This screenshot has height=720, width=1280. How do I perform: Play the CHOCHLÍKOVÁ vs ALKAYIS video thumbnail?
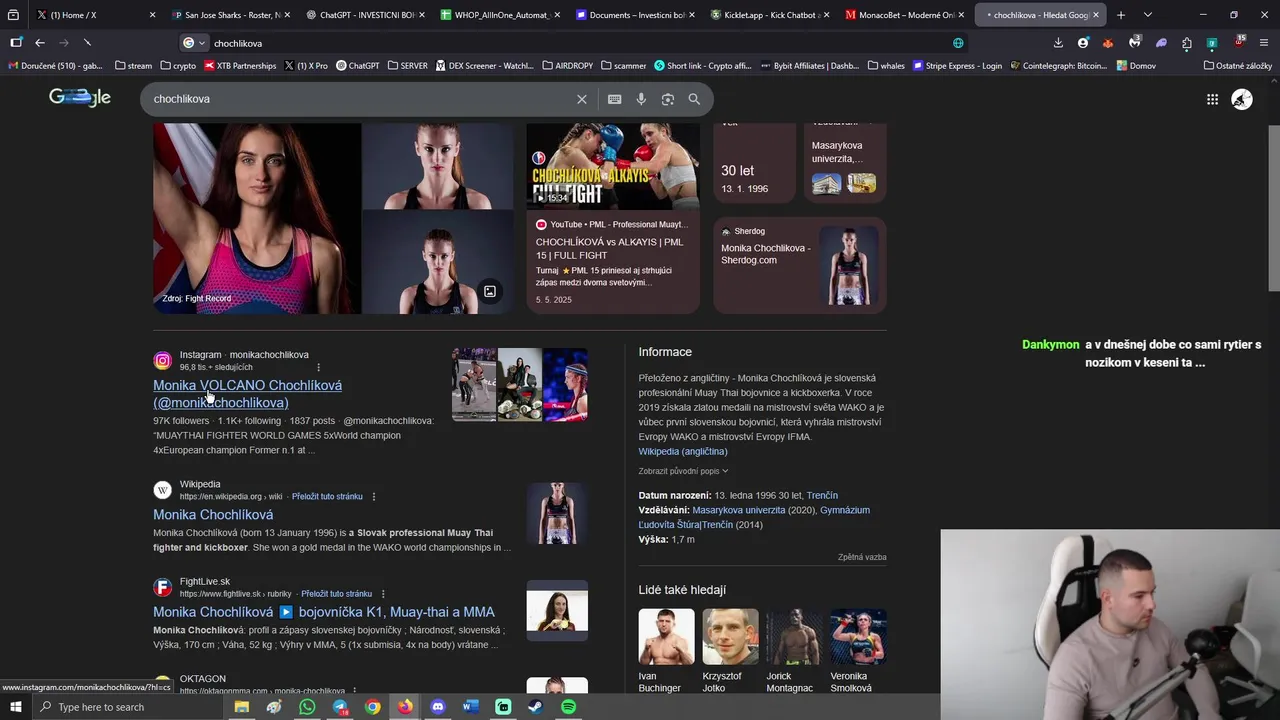pyautogui.click(x=613, y=166)
